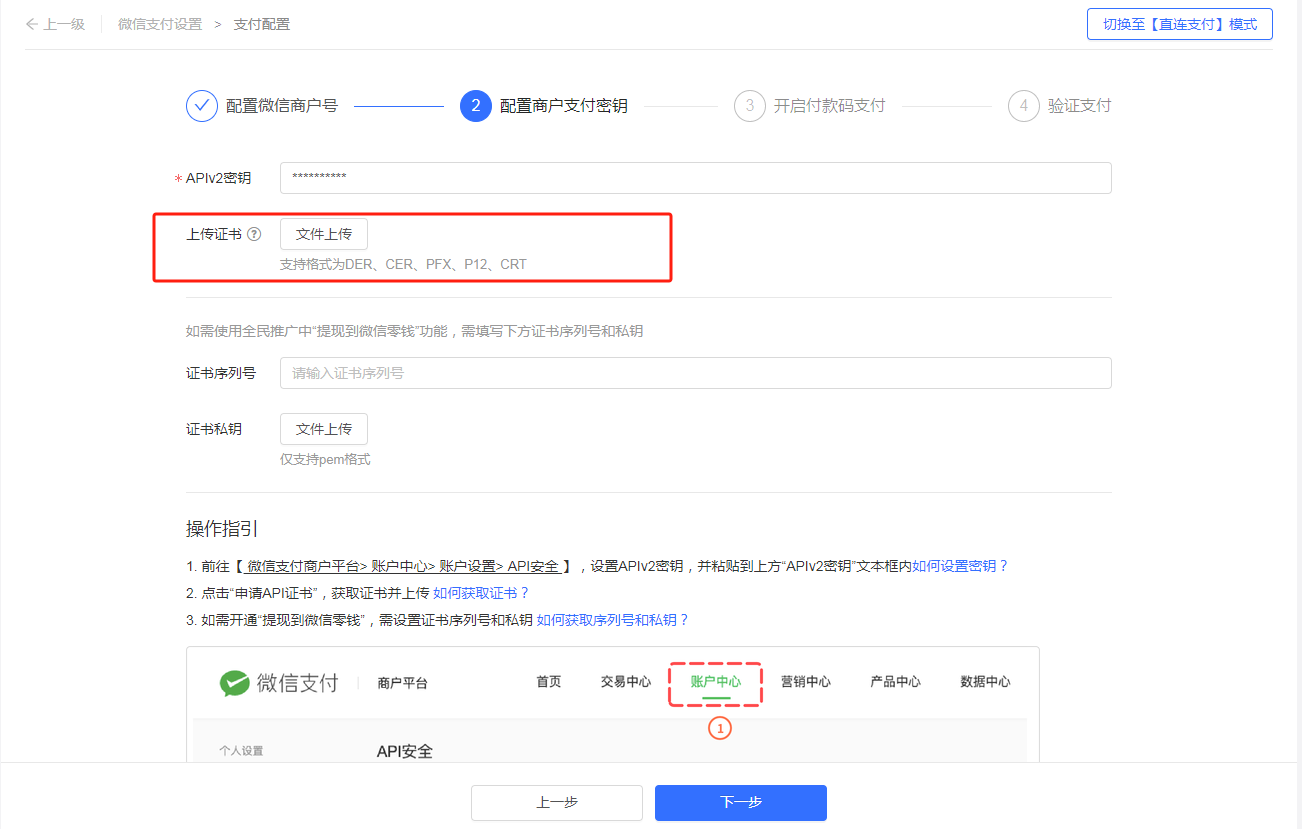1302x829 pixels.
Task: Select 支付配置 breadcrumb text
Action: point(262,24)
